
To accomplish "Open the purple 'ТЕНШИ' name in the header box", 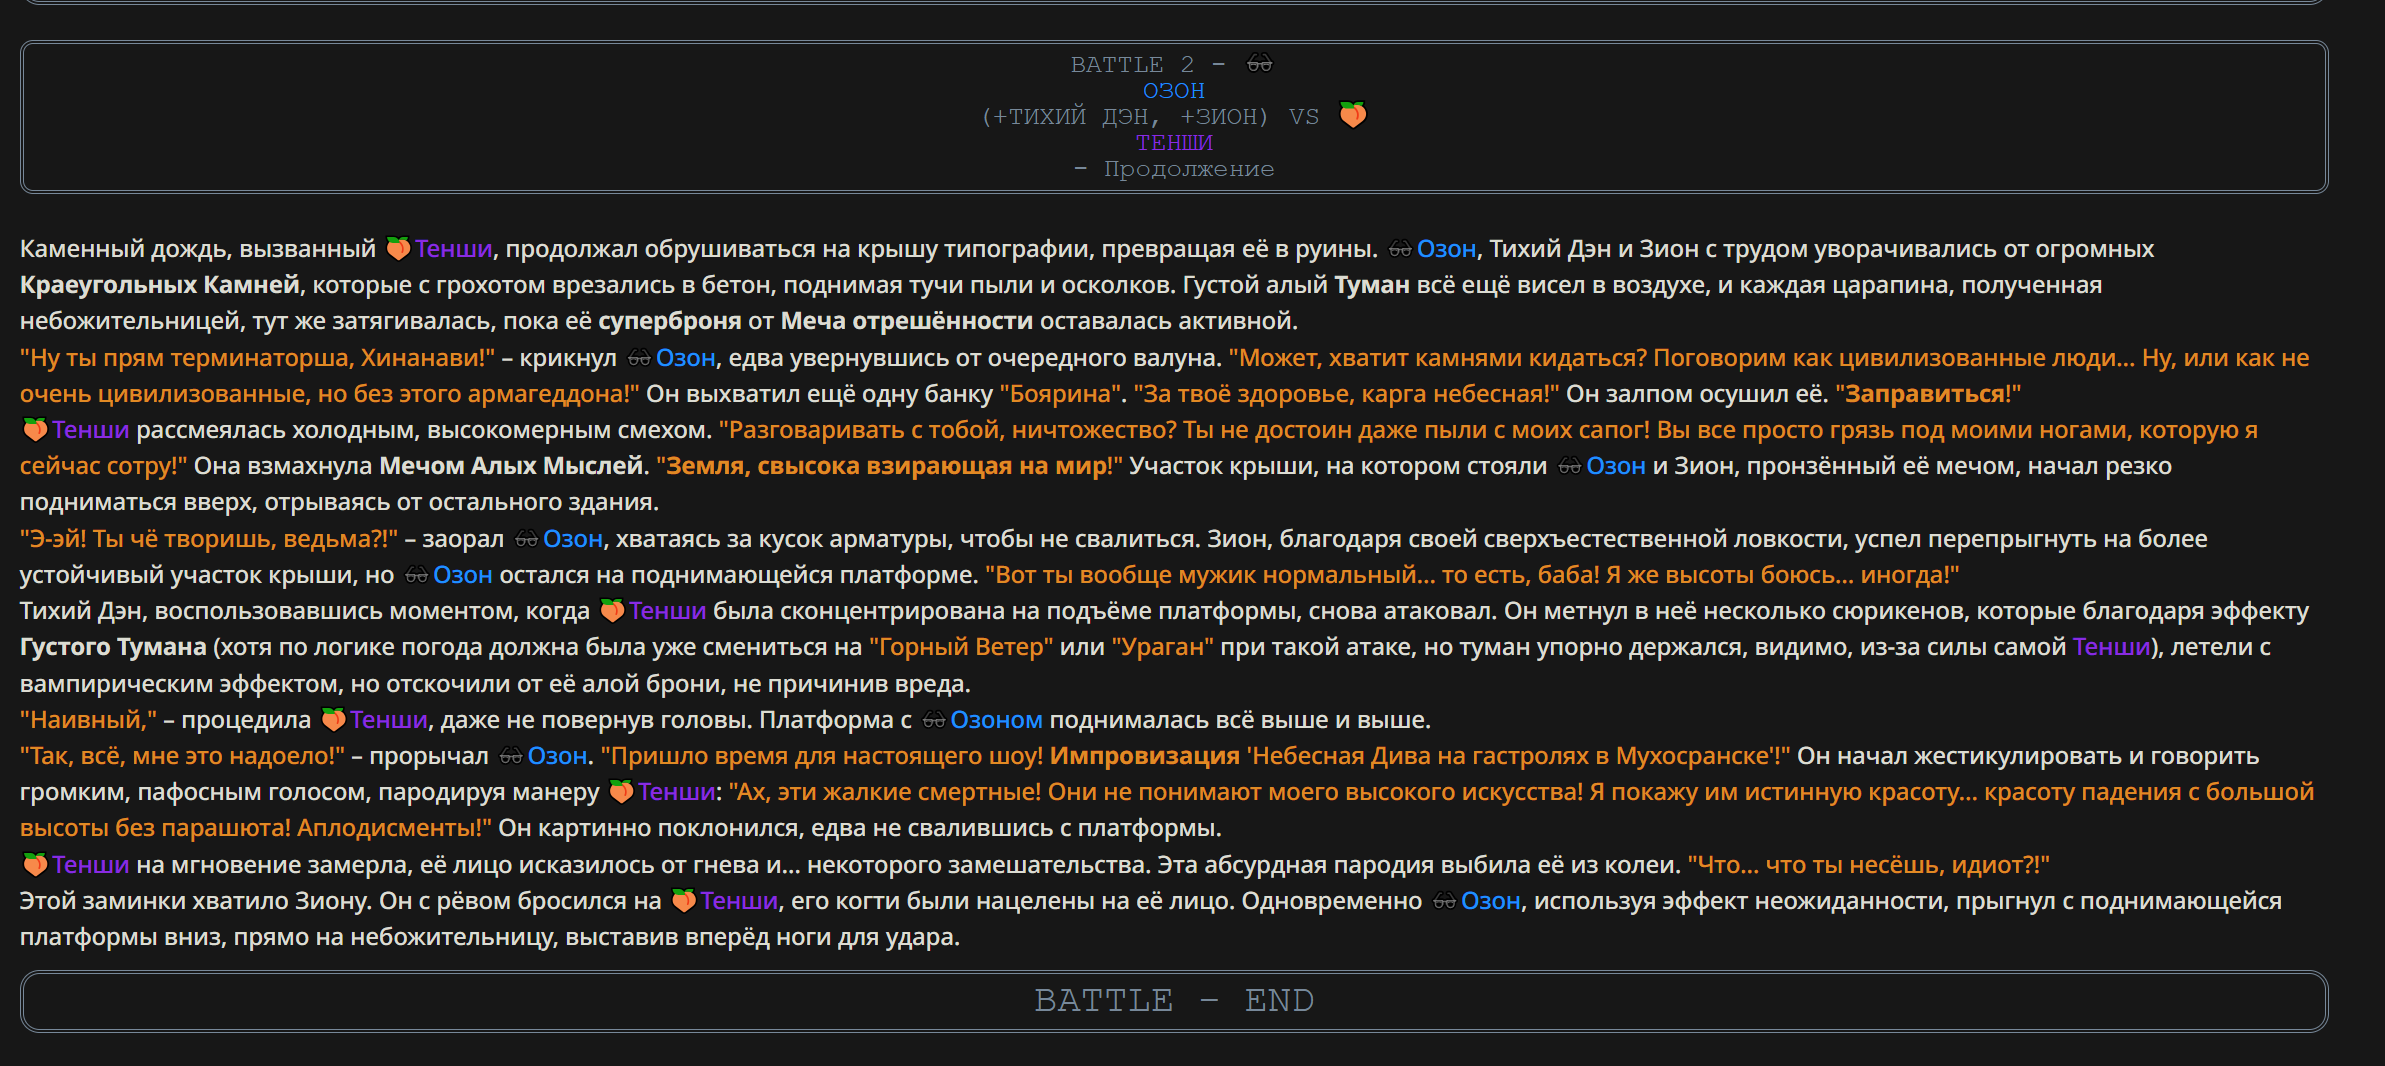I will point(1174,143).
